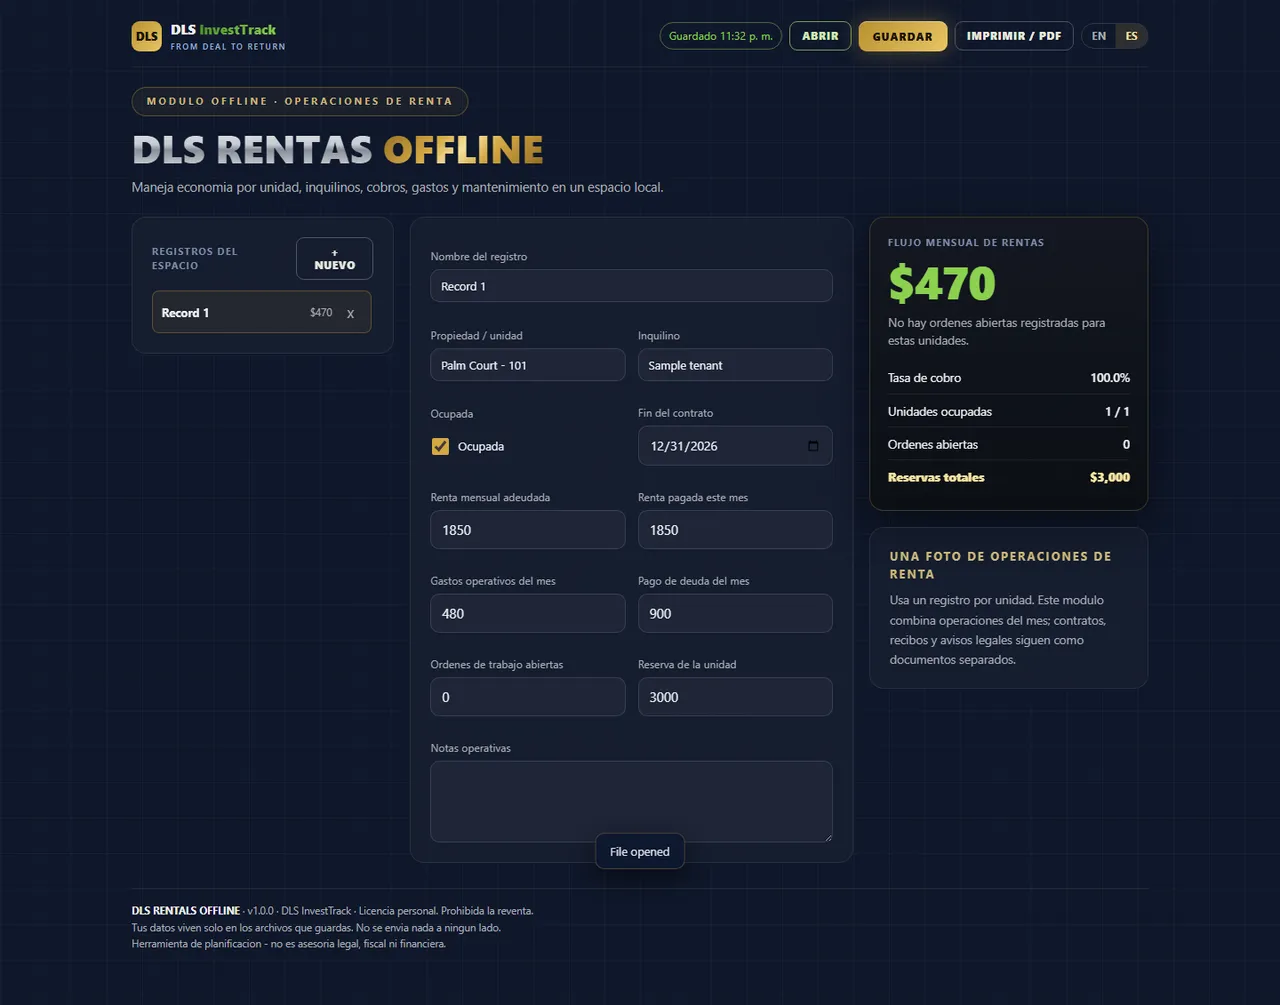Click the Propiedad / unidad field

tap(528, 365)
